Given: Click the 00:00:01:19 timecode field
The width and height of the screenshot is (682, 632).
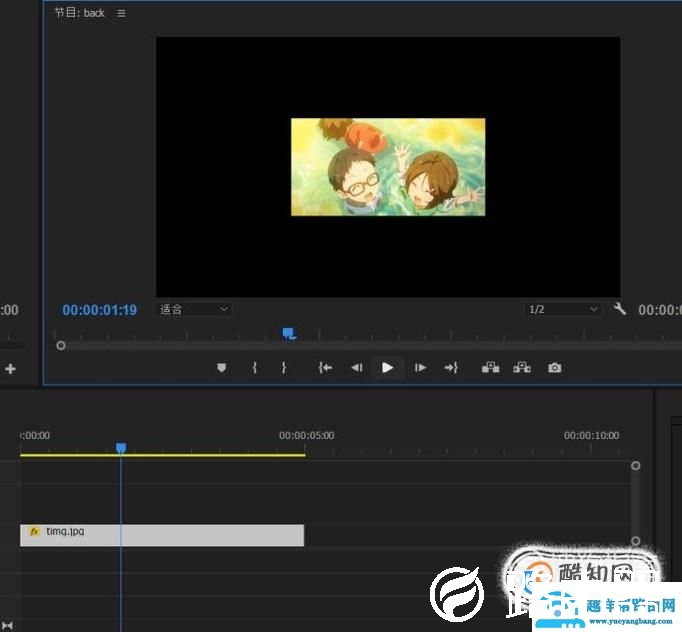Looking at the screenshot, I should pyautogui.click(x=99, y=310).
